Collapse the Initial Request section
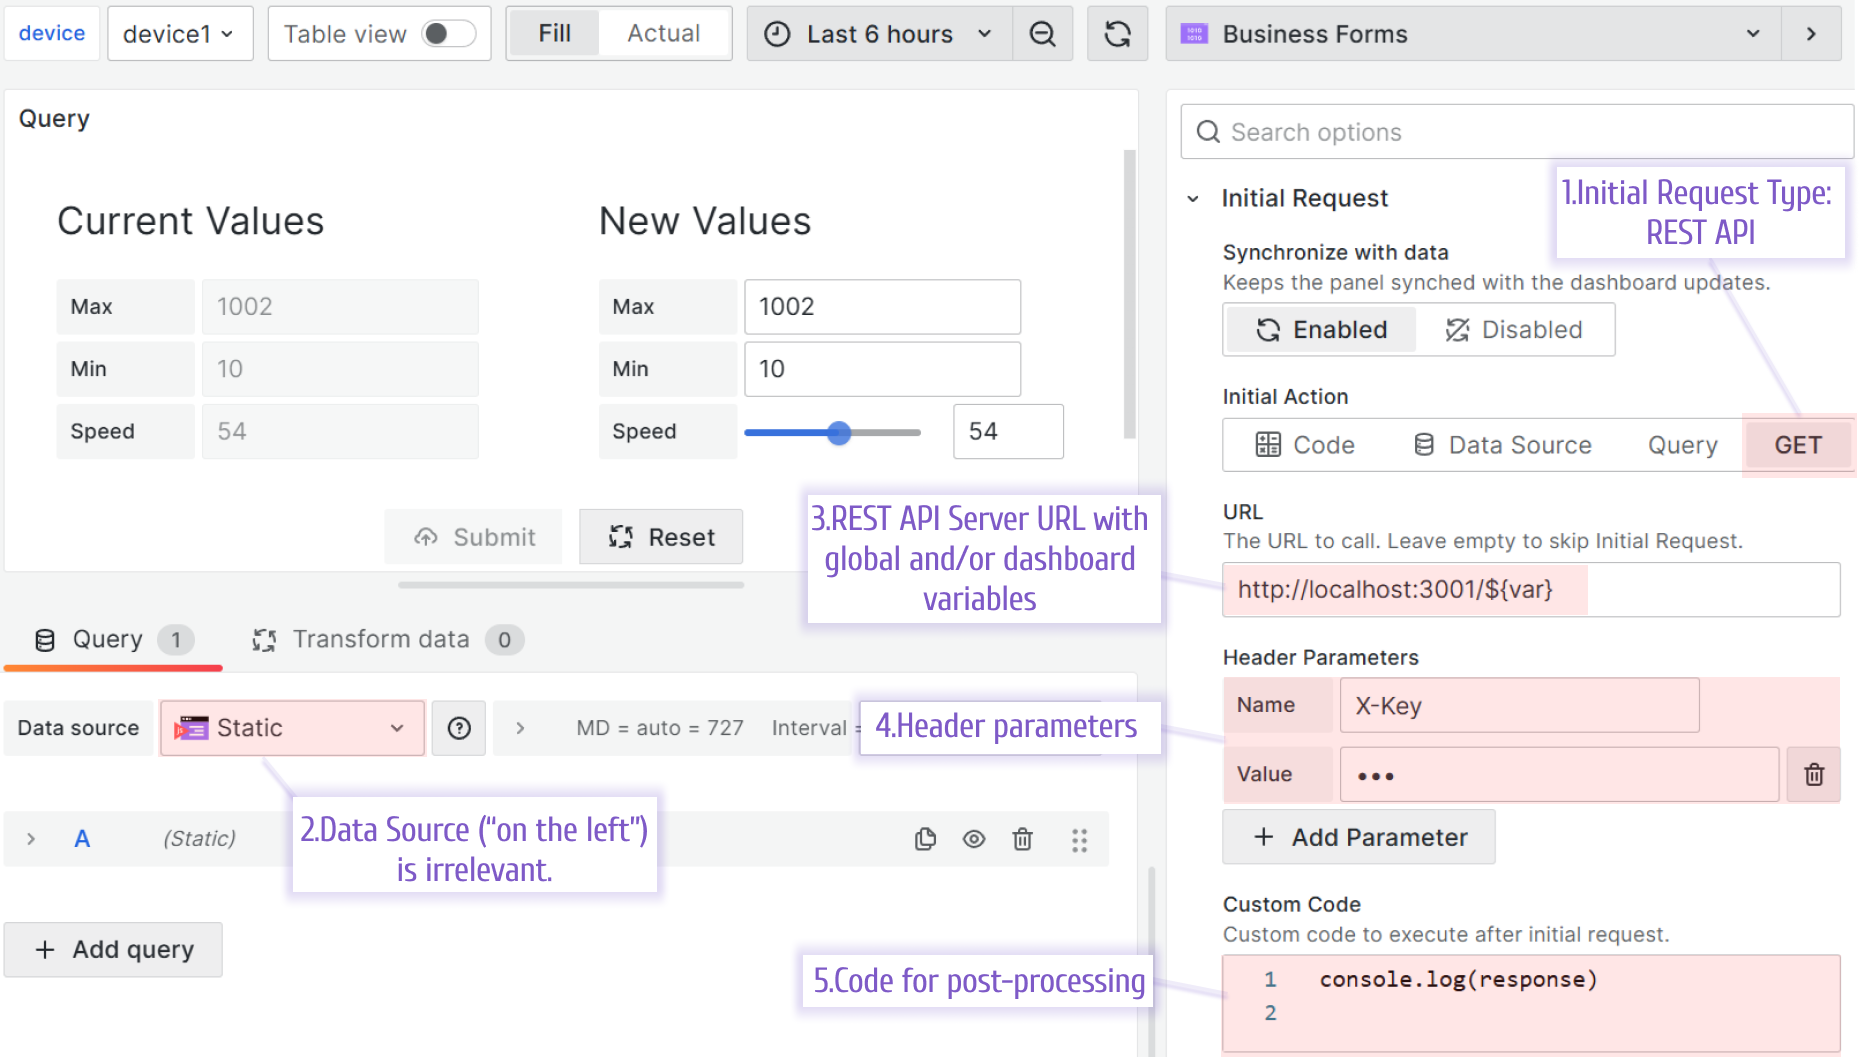1860x1057 pixels. [1192, 198]
